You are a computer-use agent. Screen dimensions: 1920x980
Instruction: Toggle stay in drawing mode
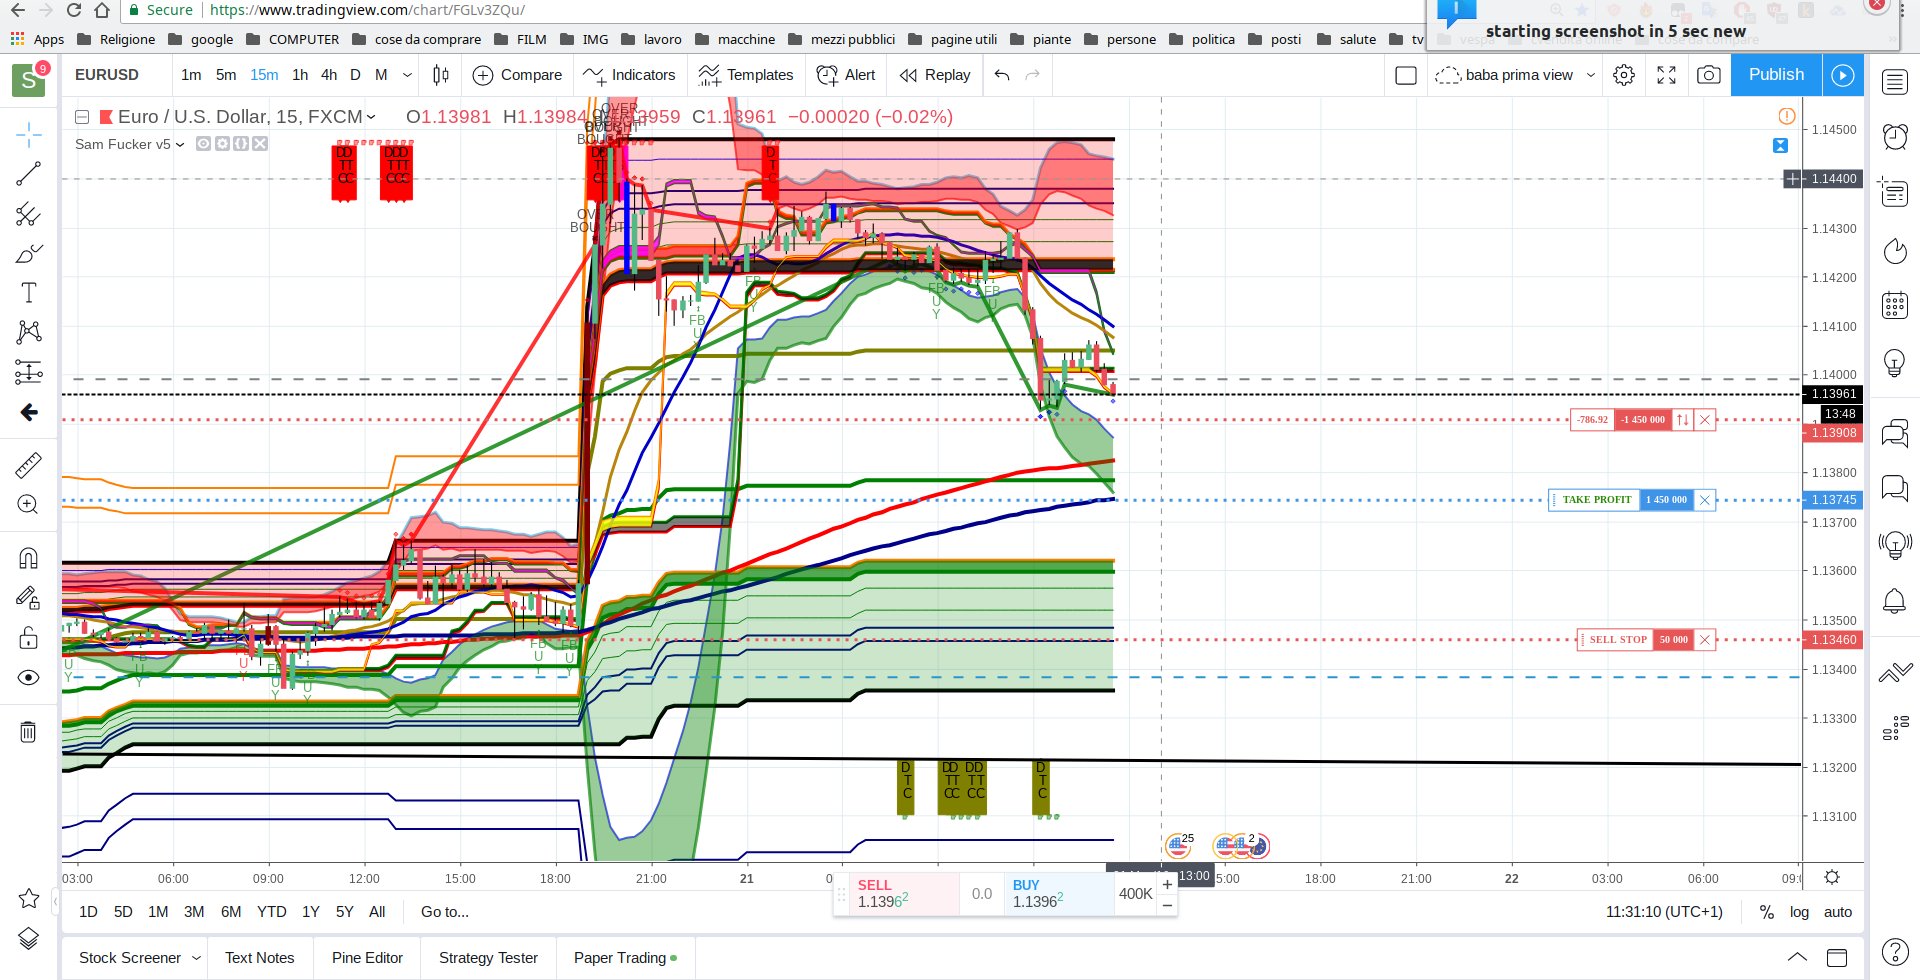coord(28,598)
